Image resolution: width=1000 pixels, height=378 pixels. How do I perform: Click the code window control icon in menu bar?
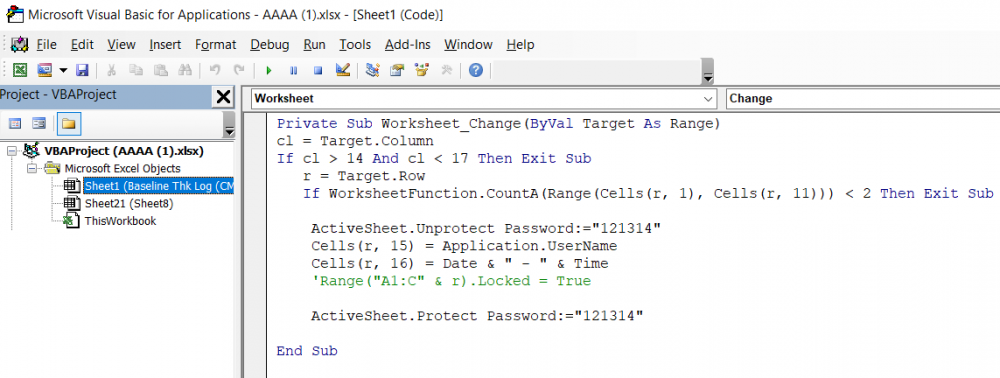pyautogui.click(x=20, y=45)
